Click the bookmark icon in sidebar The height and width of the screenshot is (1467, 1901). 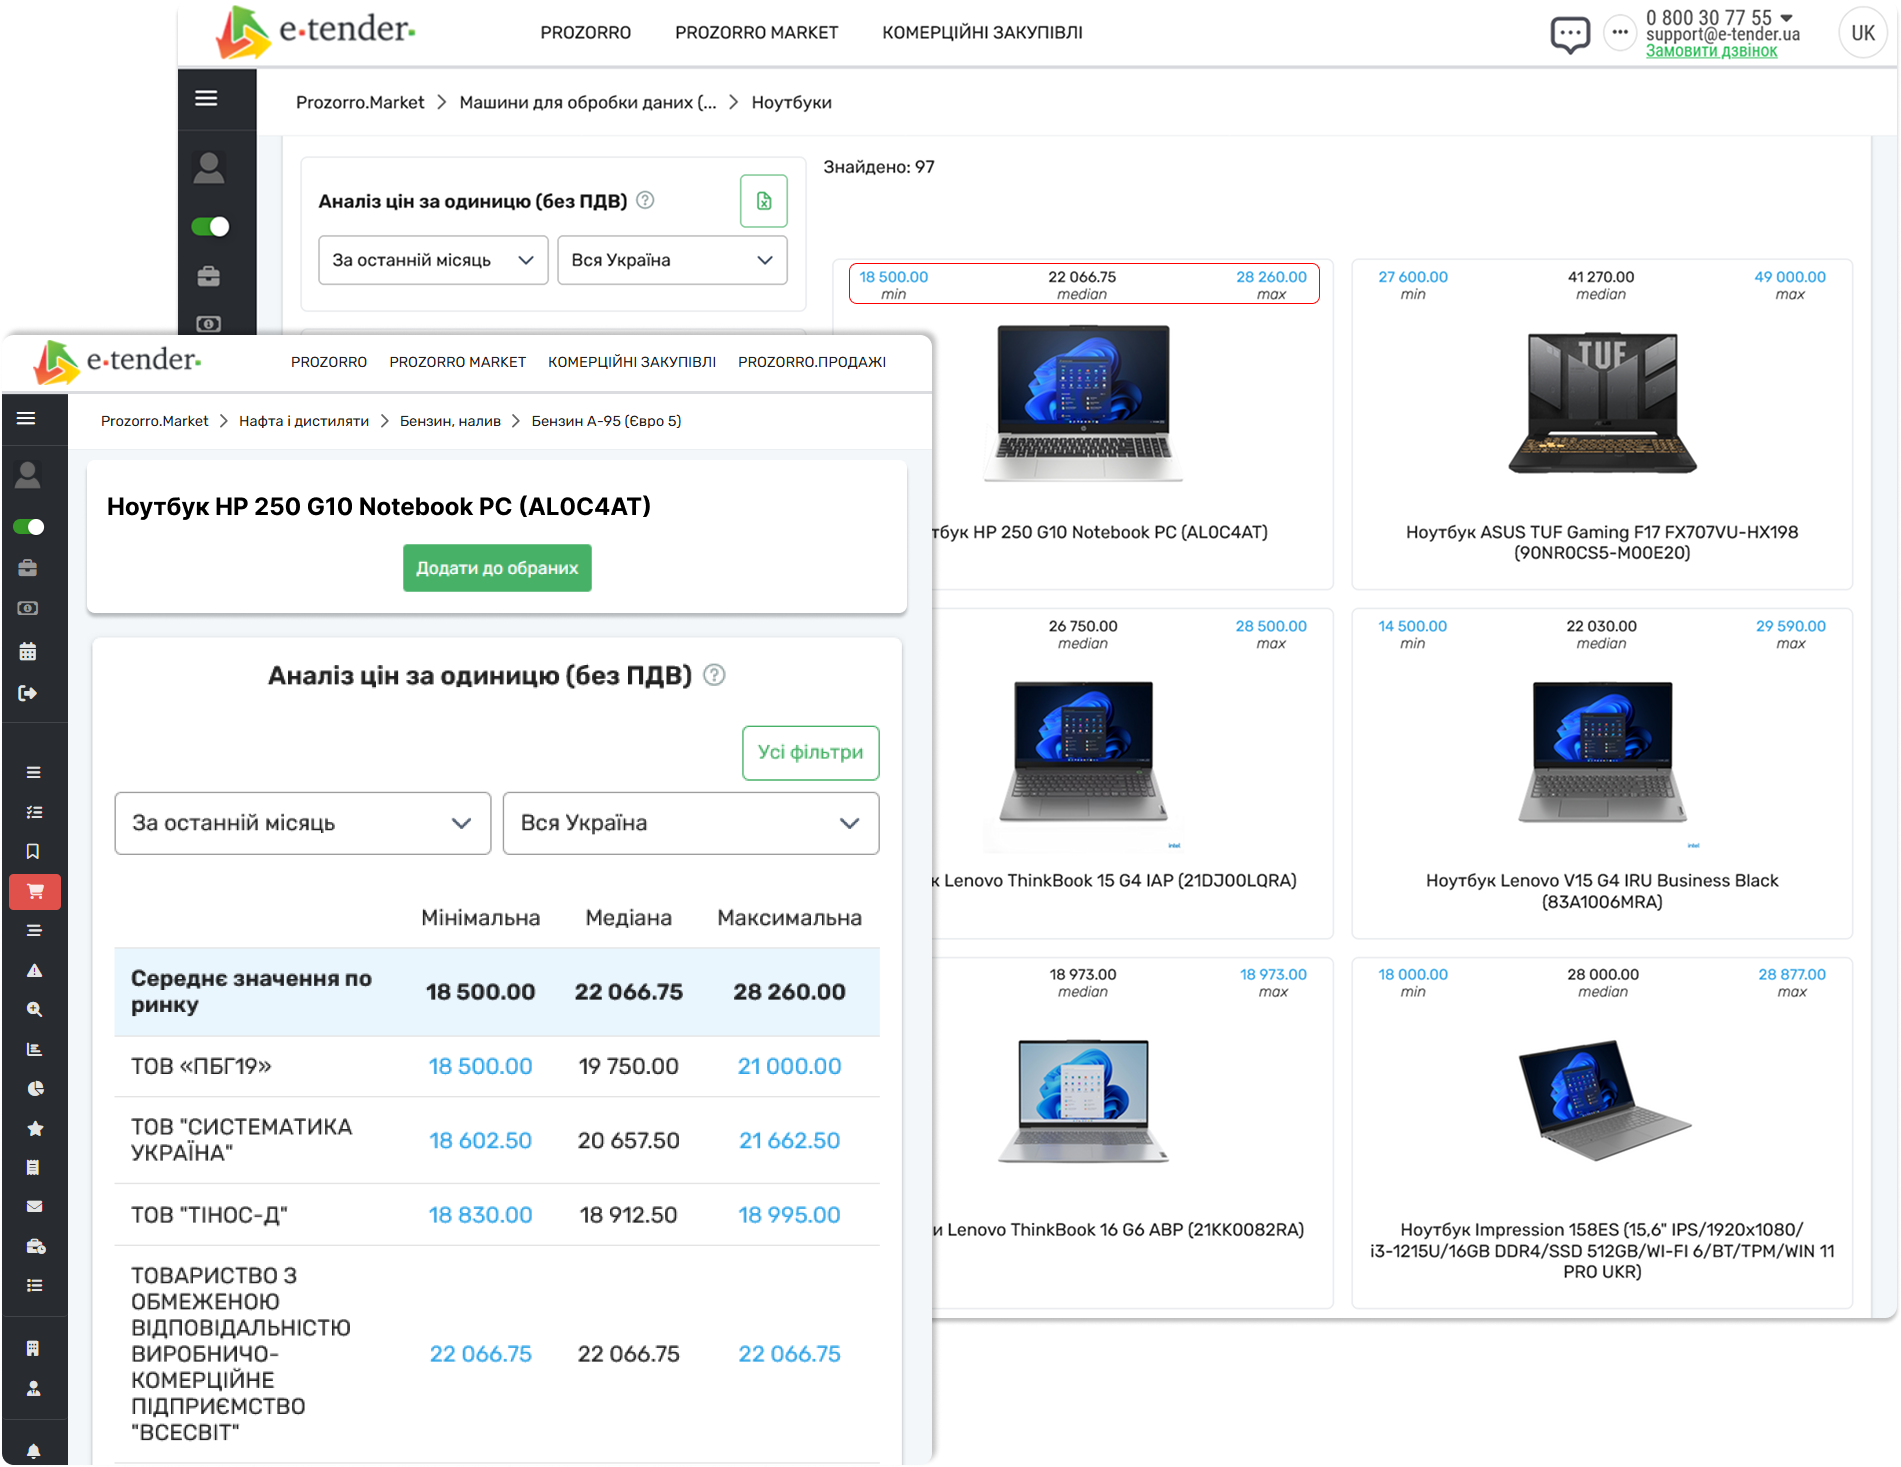(x=34, y=851)
